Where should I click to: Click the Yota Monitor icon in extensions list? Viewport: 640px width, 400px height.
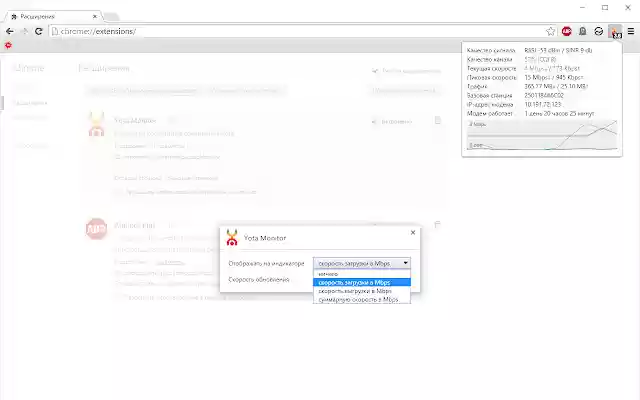click(x=96, y=124)
